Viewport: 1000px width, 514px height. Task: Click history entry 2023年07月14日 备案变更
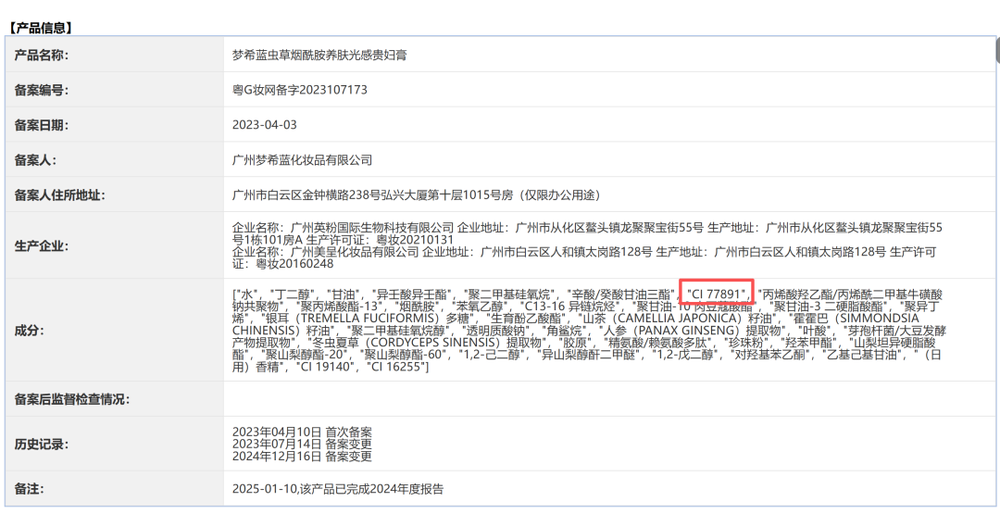[x=302, y=443]
